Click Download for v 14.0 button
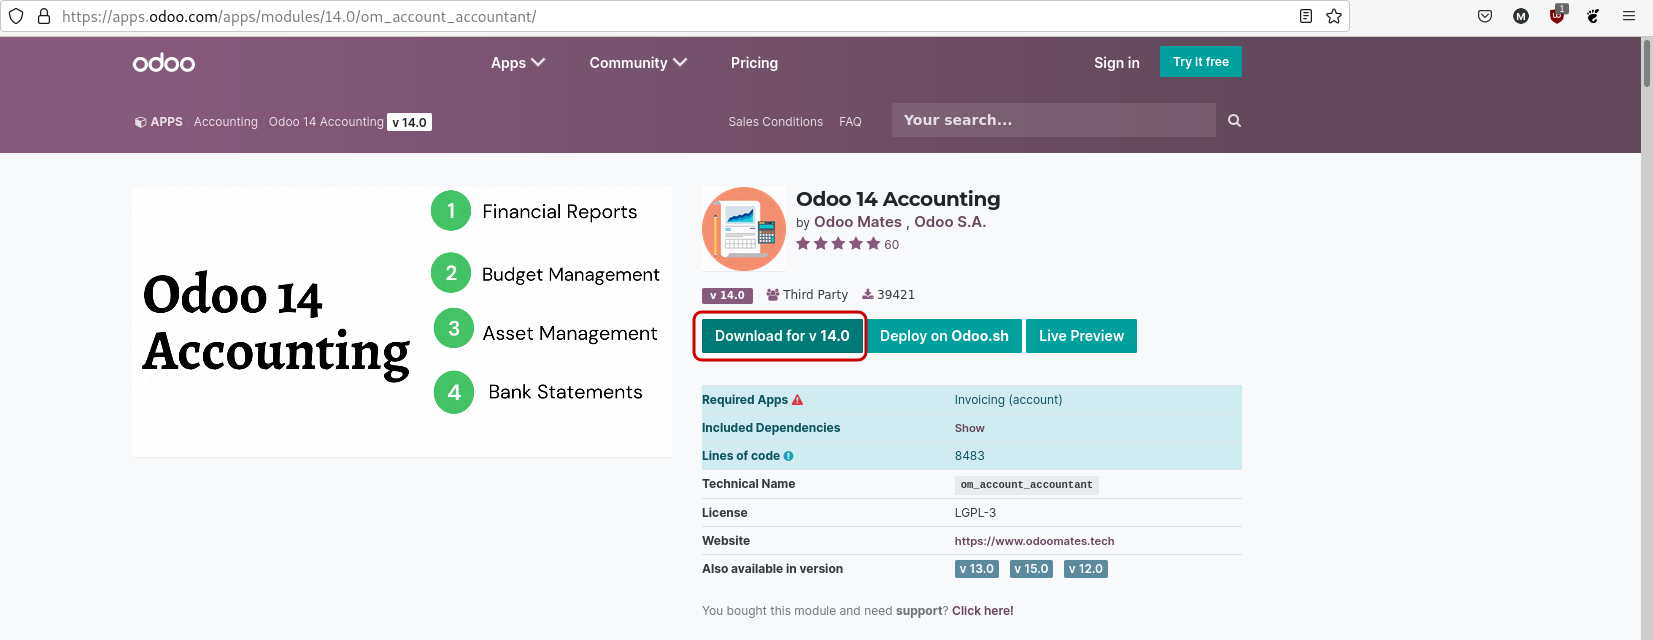 [782, 336]
